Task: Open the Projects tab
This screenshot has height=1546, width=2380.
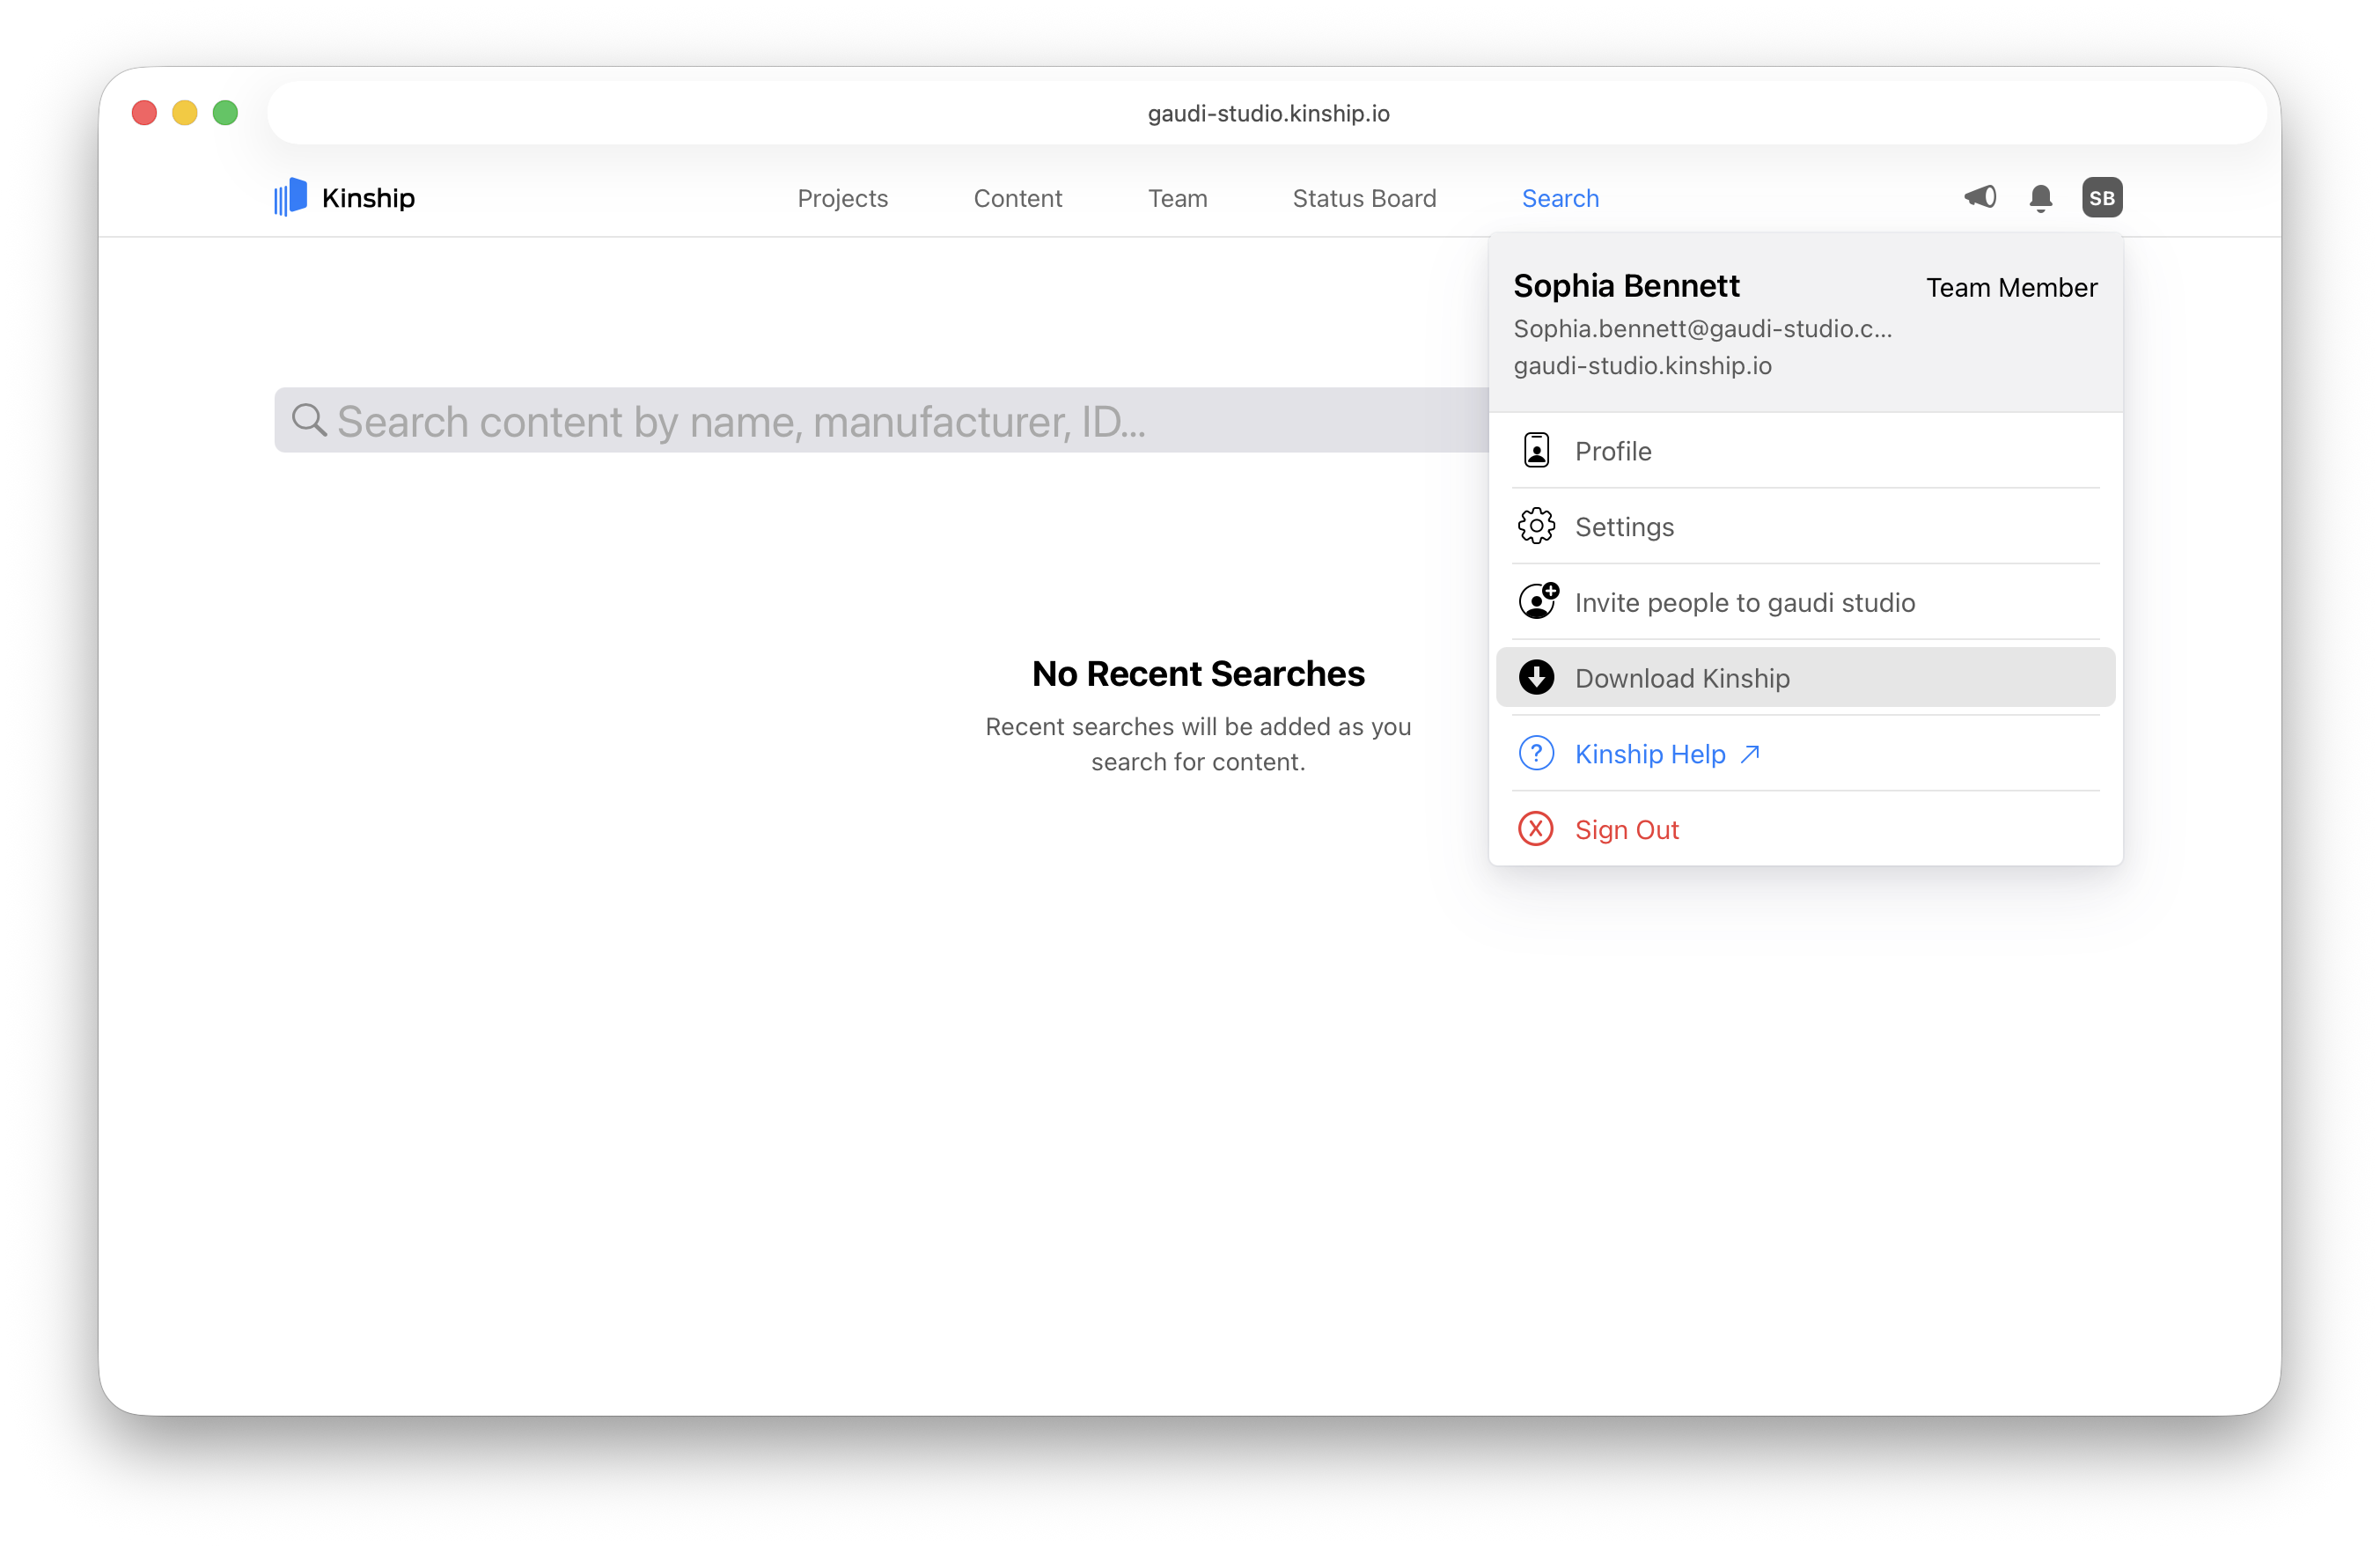Action: 842,198
